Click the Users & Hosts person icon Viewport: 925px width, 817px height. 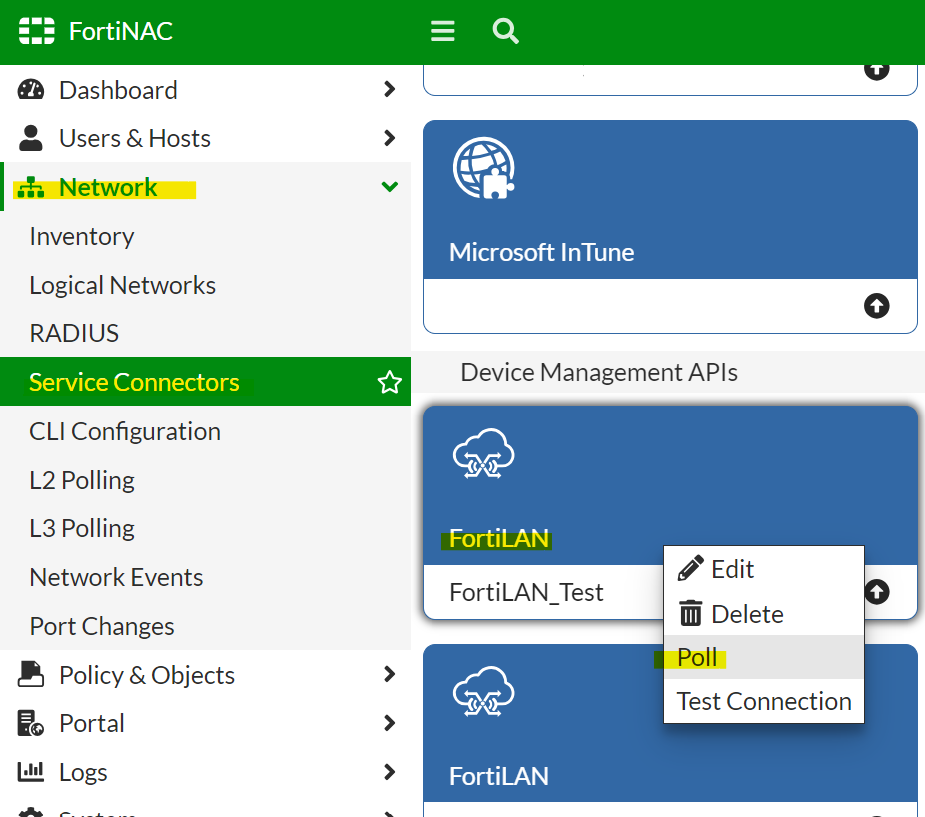(x=30, y=138)
